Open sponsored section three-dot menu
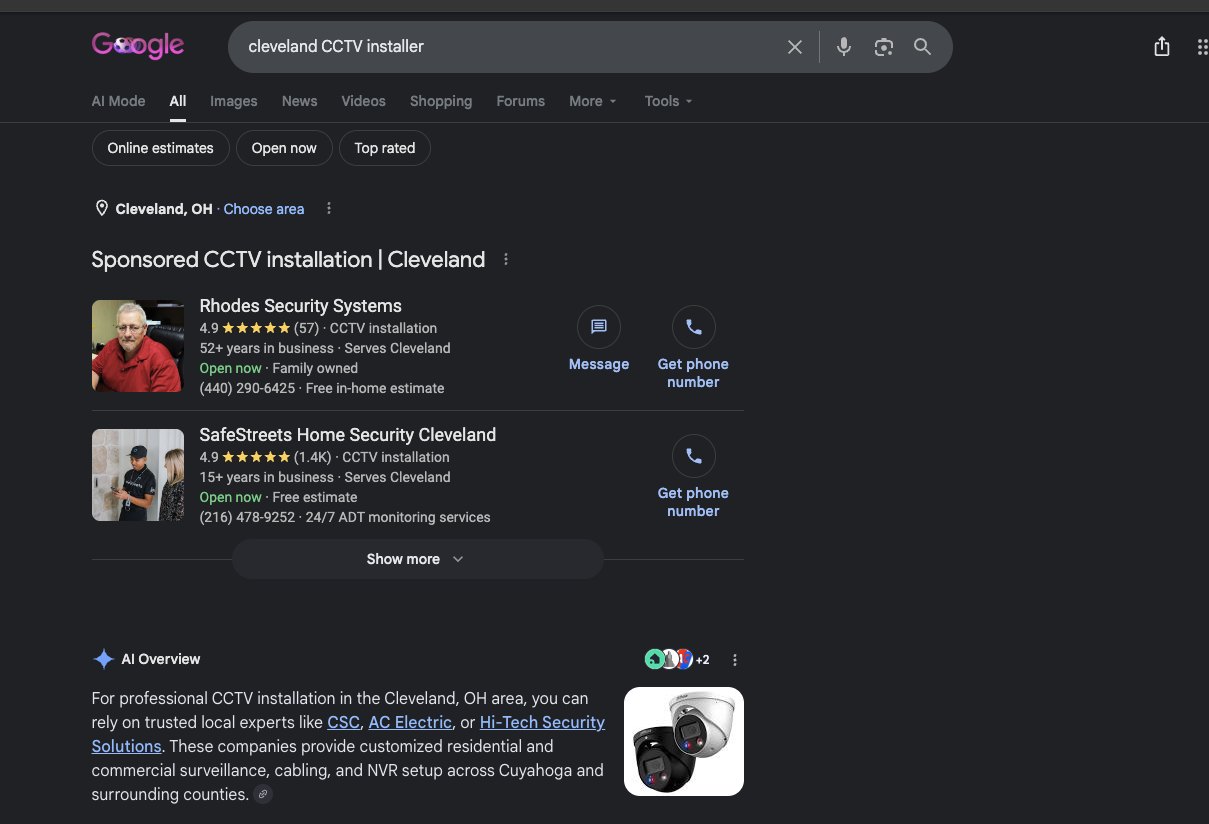The height and width of the screenshot is (824, 1209). coord(506,260)
